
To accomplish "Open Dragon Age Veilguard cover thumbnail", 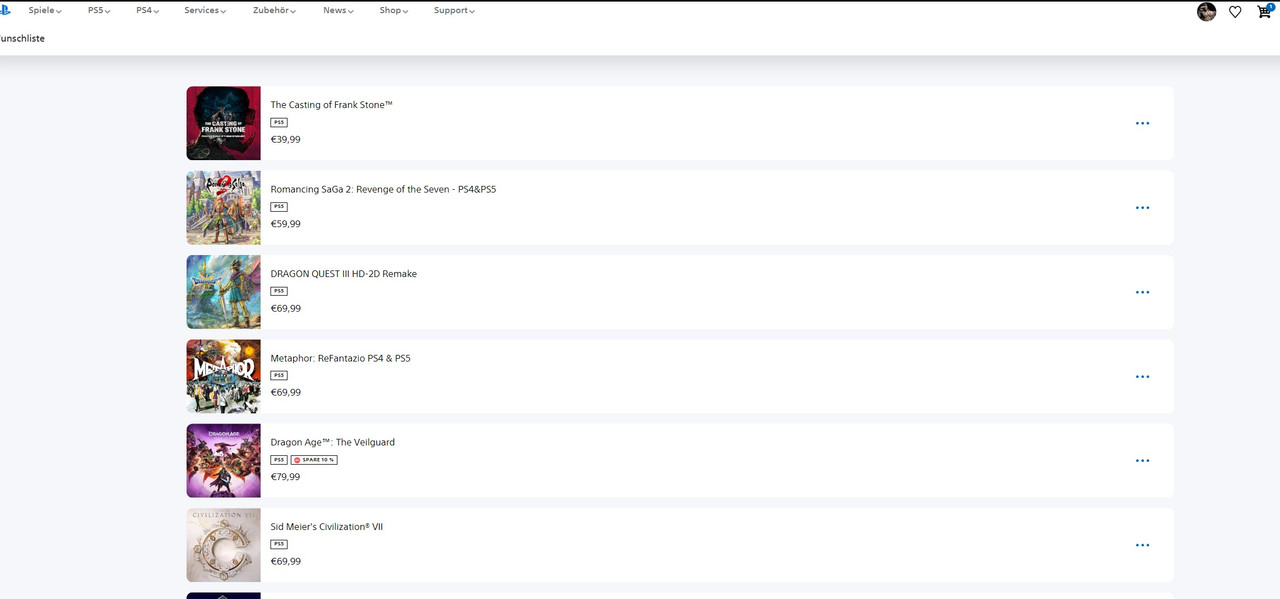I will [223, 461].
